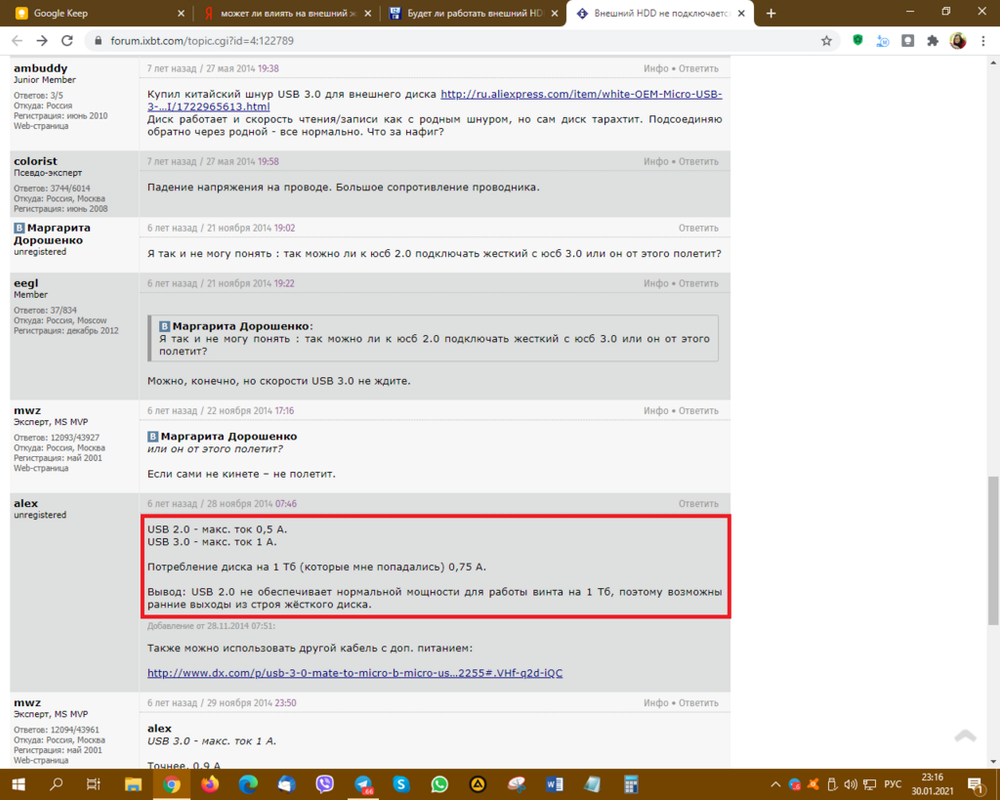
Task: Open mwz's Web-страница link in 22 ноября post
Action: [41, 468]
